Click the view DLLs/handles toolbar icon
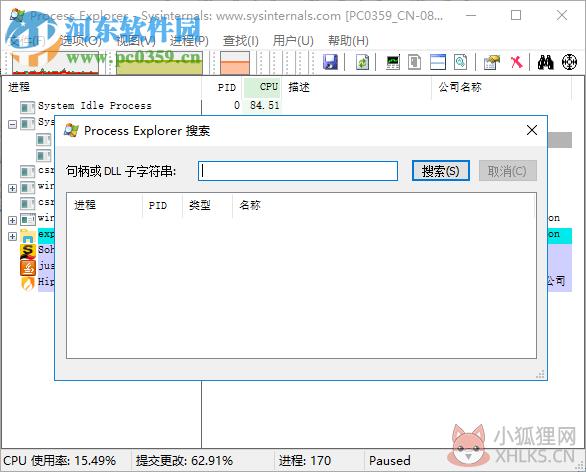 (460, 62)
